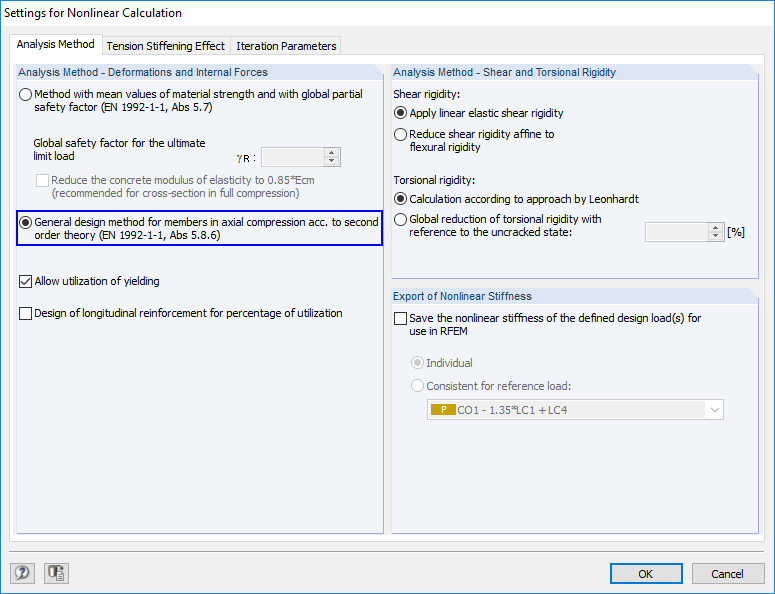The width and height of the screenshot is (775, 594).
Task: Open the Iteration Parameters tab
Action: (x=287, y=46)
